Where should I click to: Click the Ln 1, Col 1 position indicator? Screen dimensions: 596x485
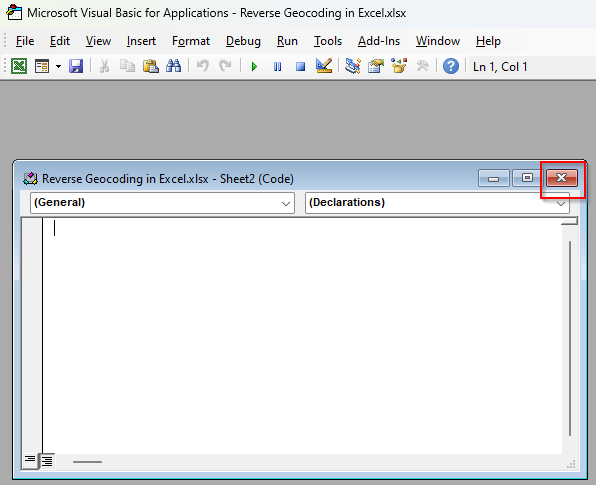500,67
